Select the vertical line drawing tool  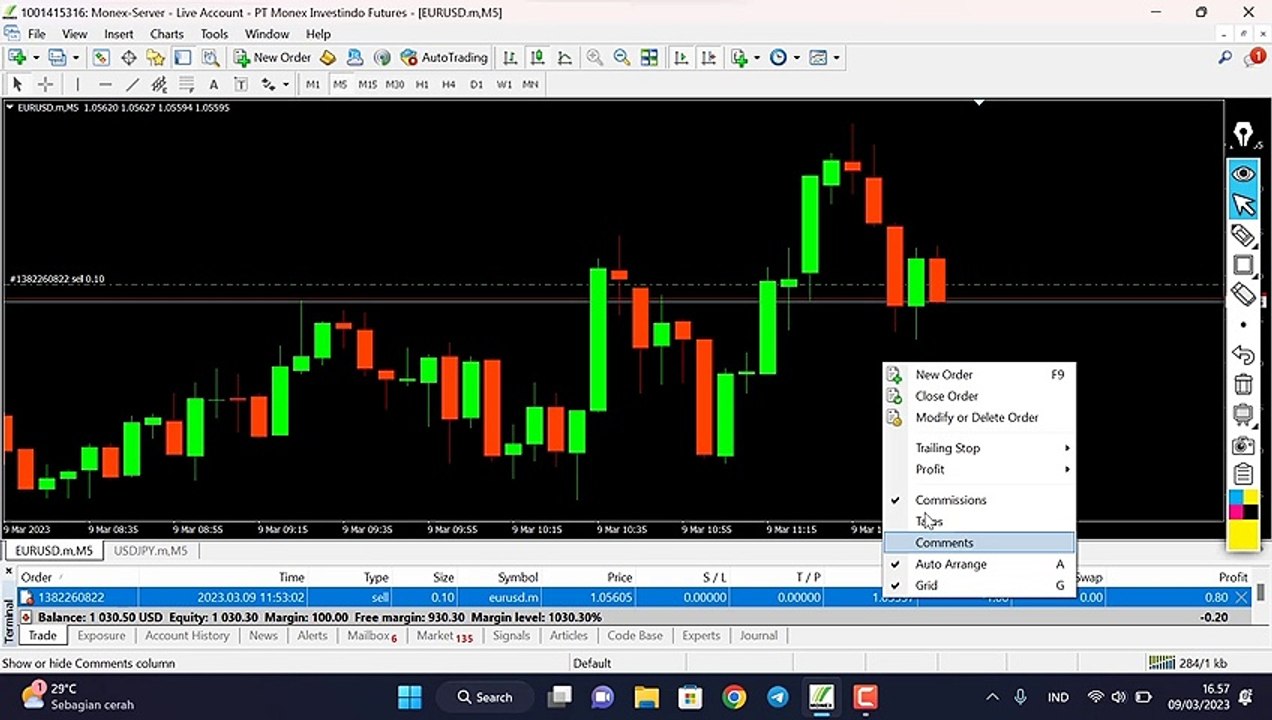coord(77,85)
